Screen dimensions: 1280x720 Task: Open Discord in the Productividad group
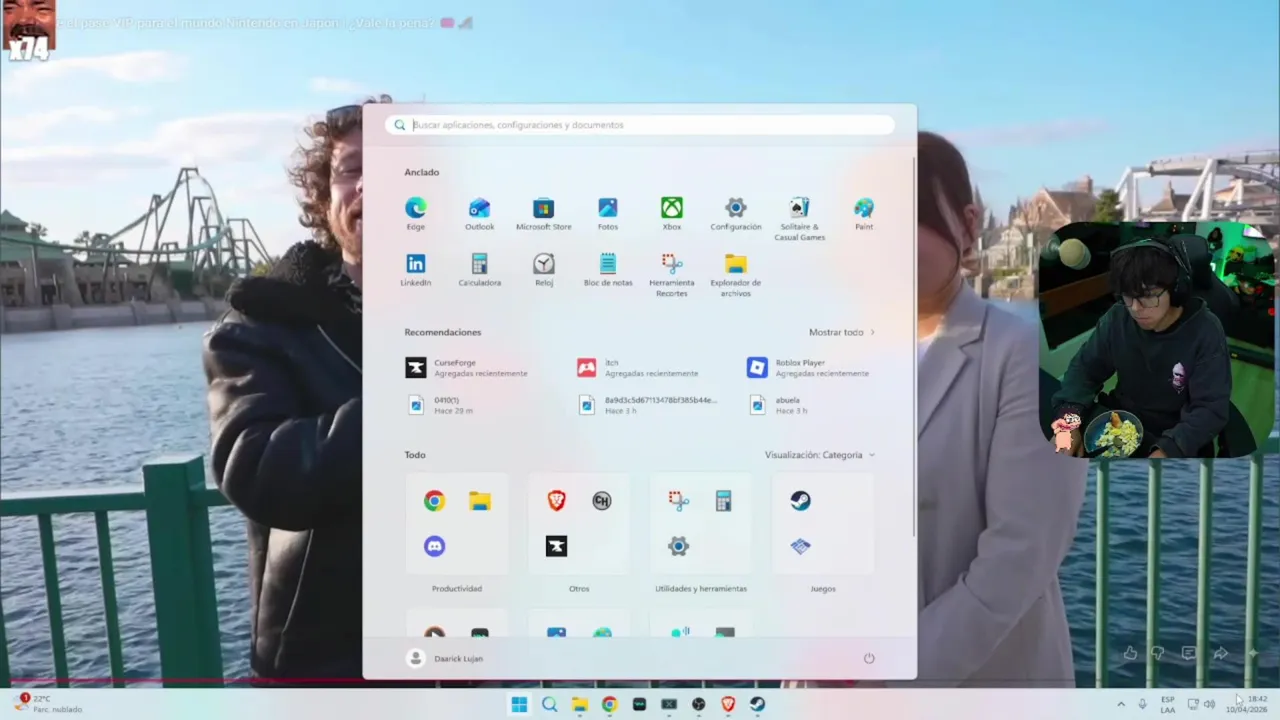tap(434, 546)
